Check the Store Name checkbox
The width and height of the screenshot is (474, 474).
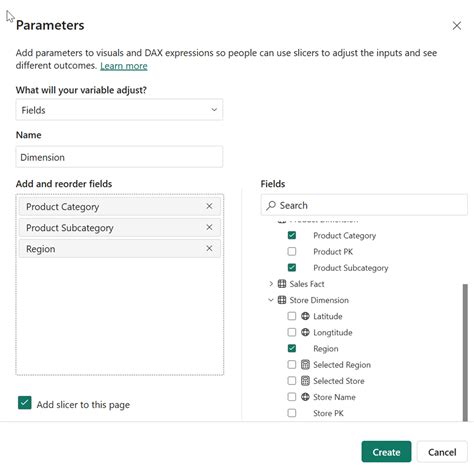[292, 397]
